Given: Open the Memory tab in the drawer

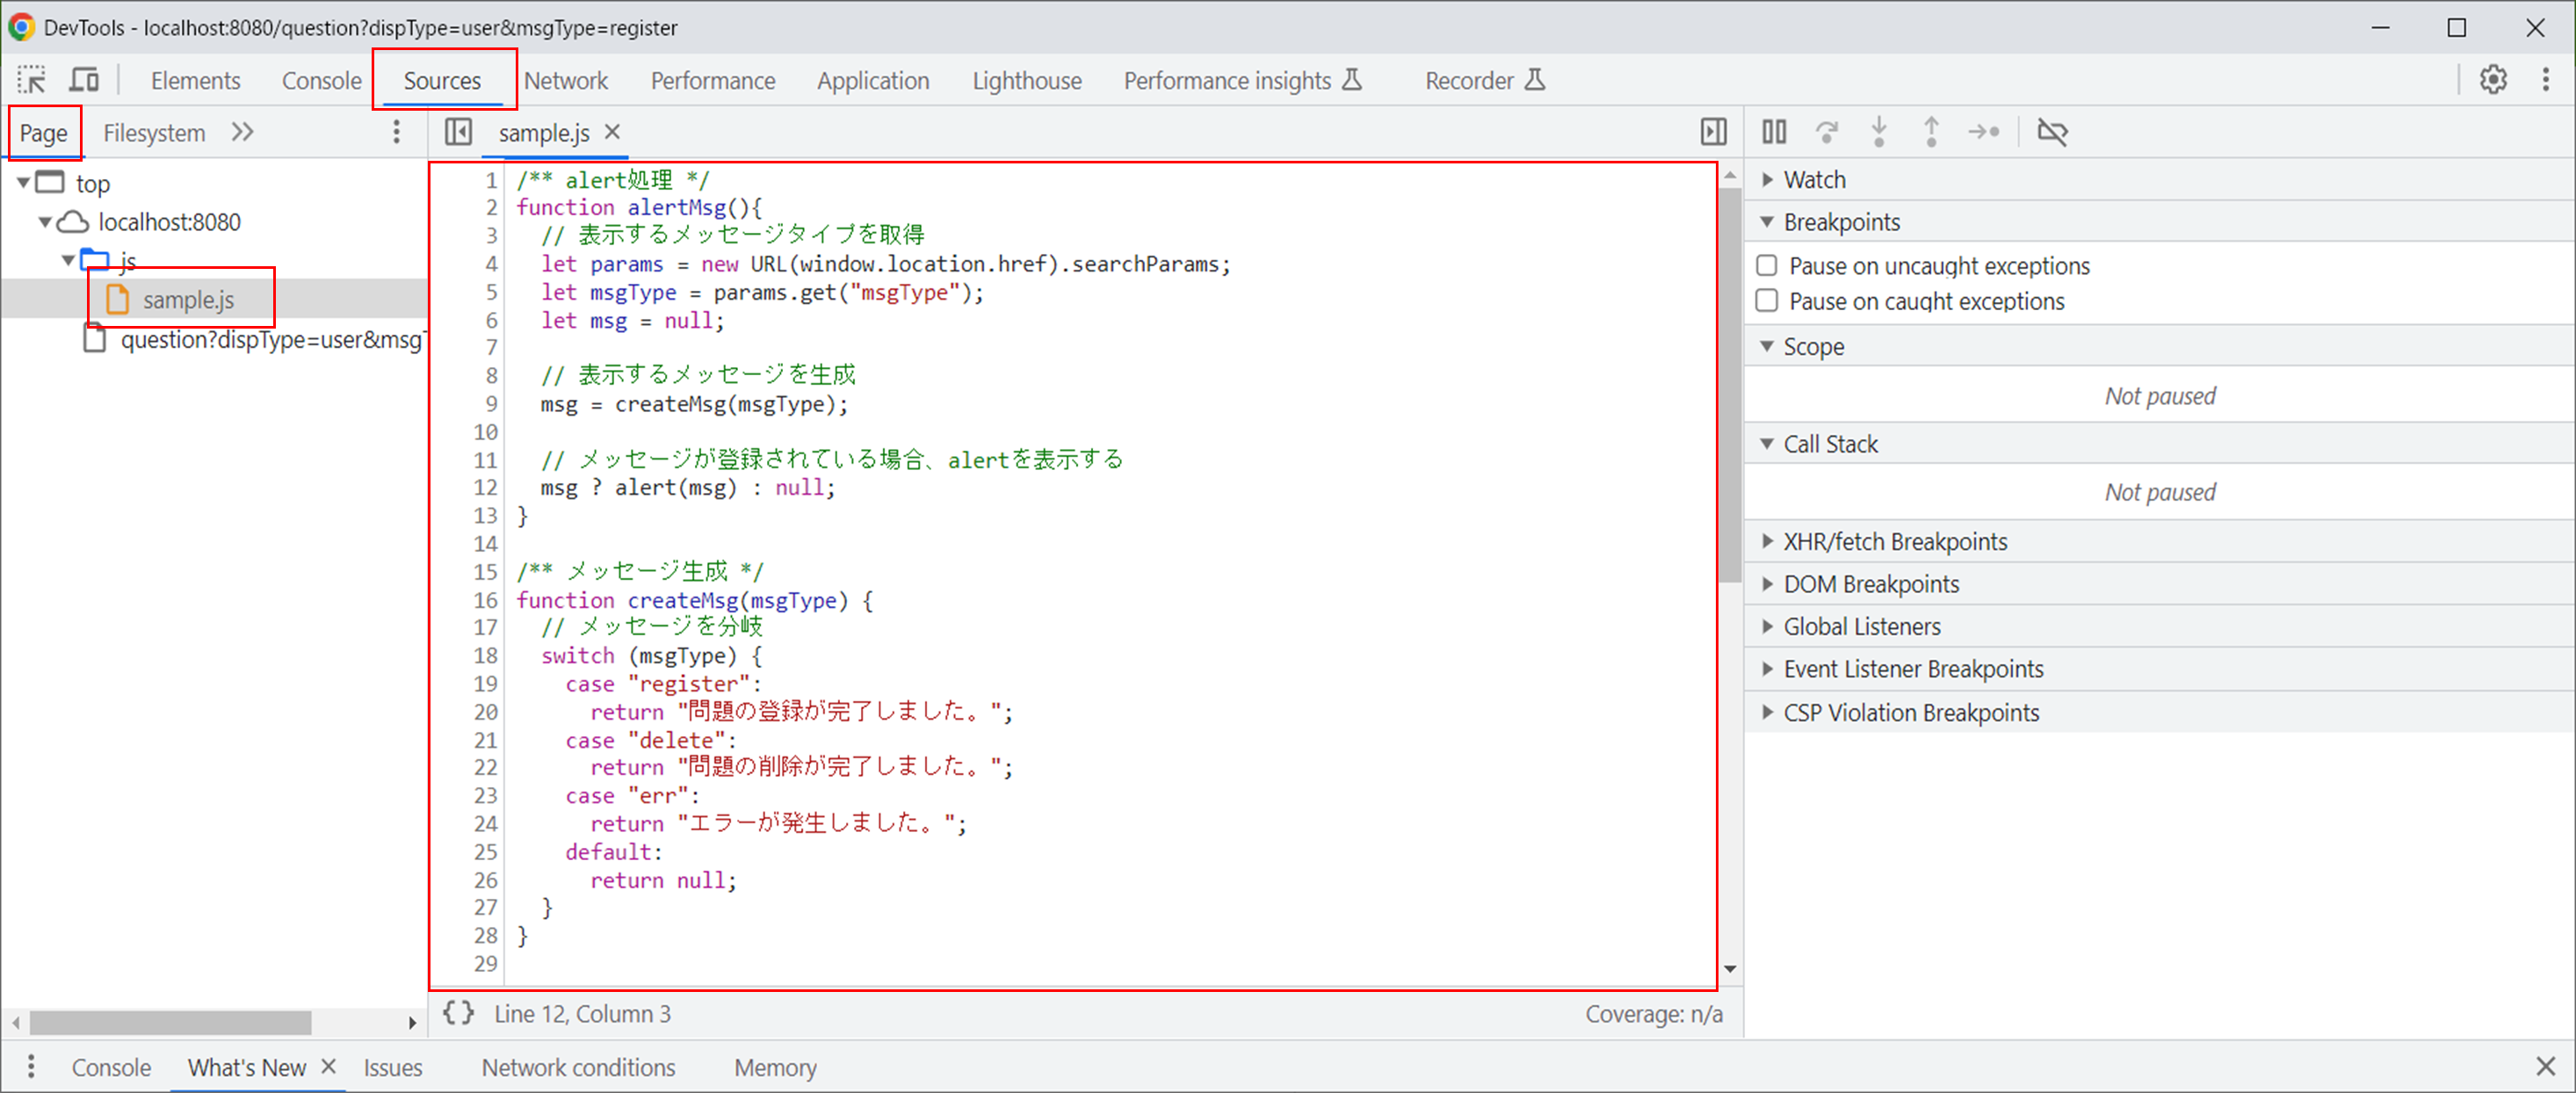Looking at the screenshot, I should point(775,1067).
